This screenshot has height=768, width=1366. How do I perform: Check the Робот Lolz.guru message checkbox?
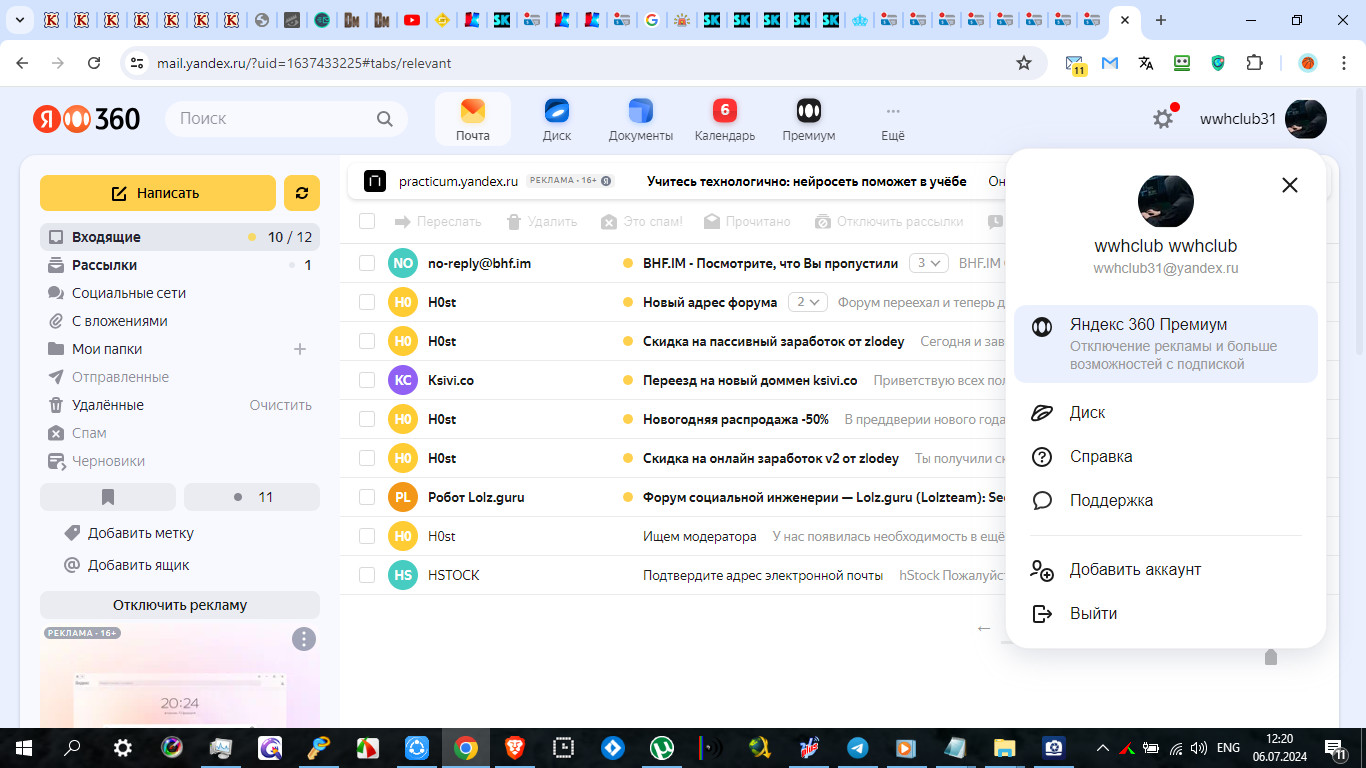pos(367,497)
